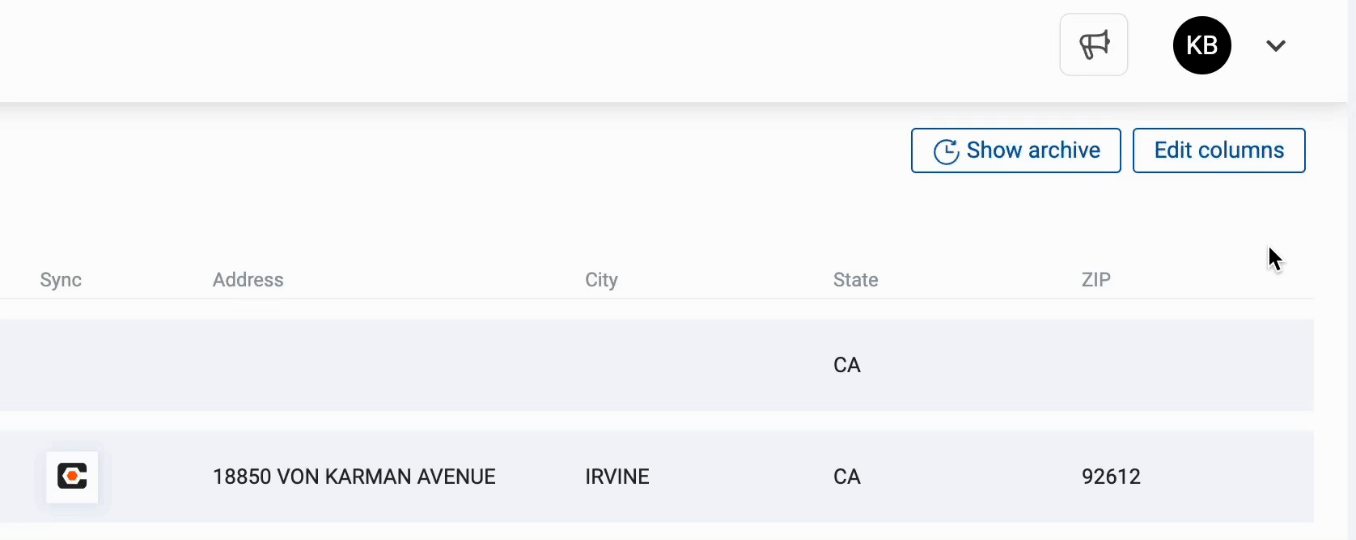Click the CA value in the blank-address row
The width and height of the screenshot is (1356, 540).
[x=847, y=365]
